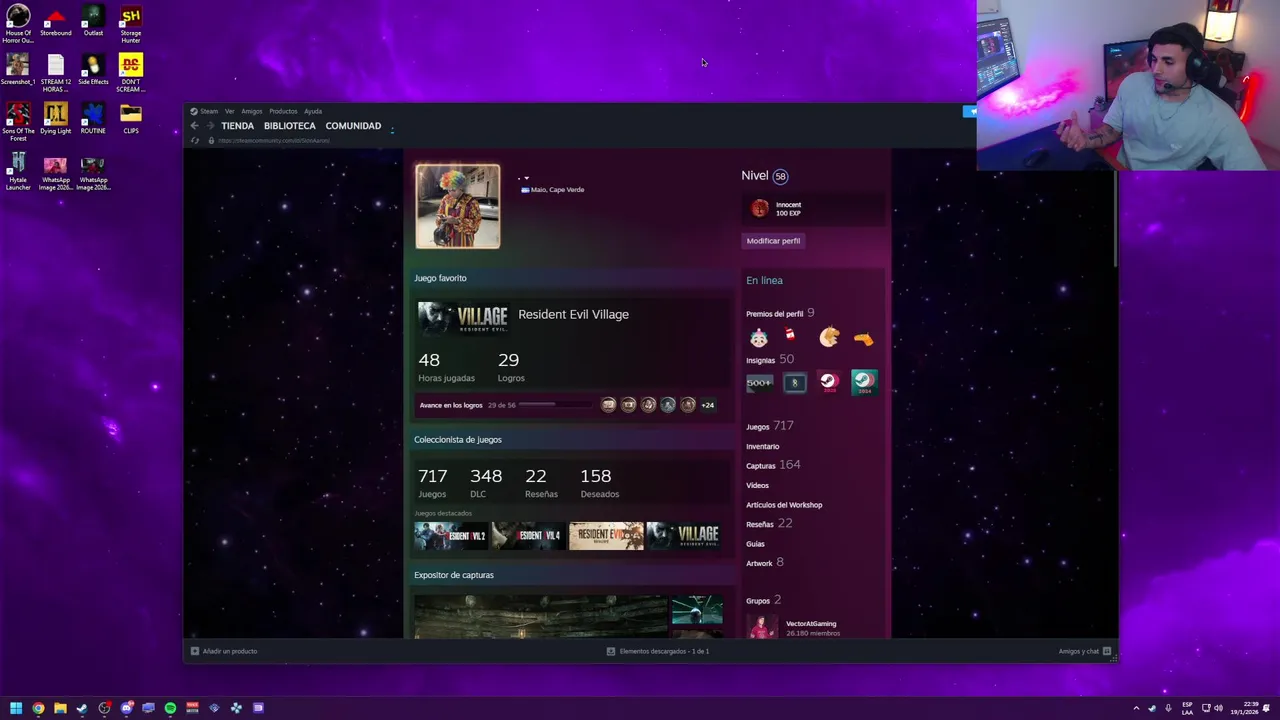This screenshot has height=720, width=1280.
Task: Switch to the TIENDA tab
Action: click(237, 126)
